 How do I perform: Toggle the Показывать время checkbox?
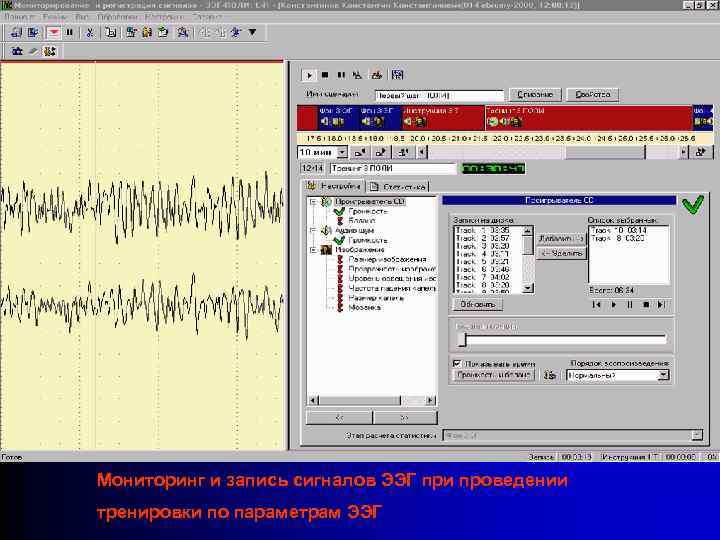coord(457,364)
